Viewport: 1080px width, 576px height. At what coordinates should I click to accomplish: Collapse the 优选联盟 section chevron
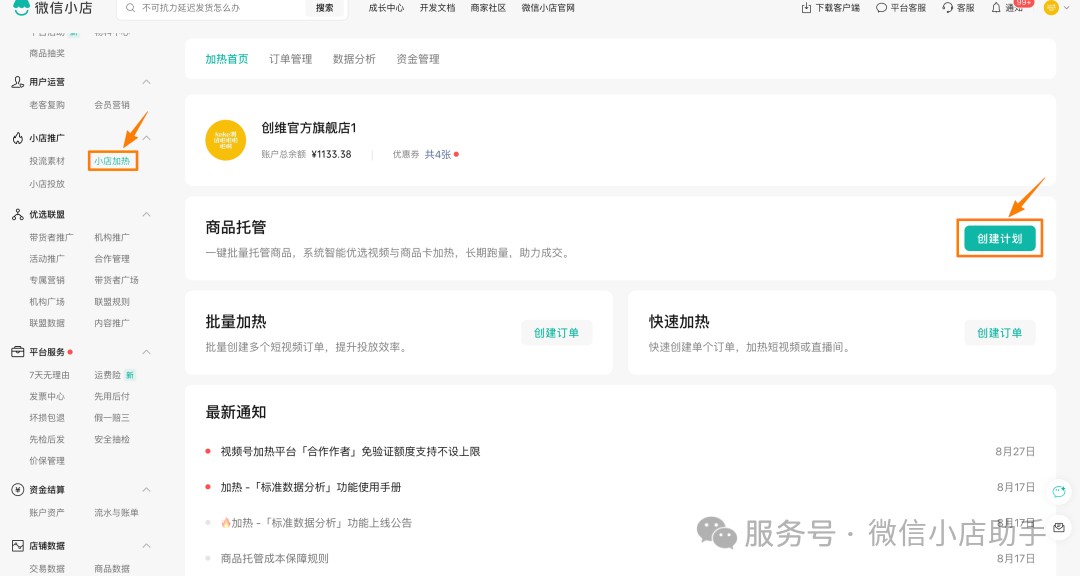coord(147,214)
